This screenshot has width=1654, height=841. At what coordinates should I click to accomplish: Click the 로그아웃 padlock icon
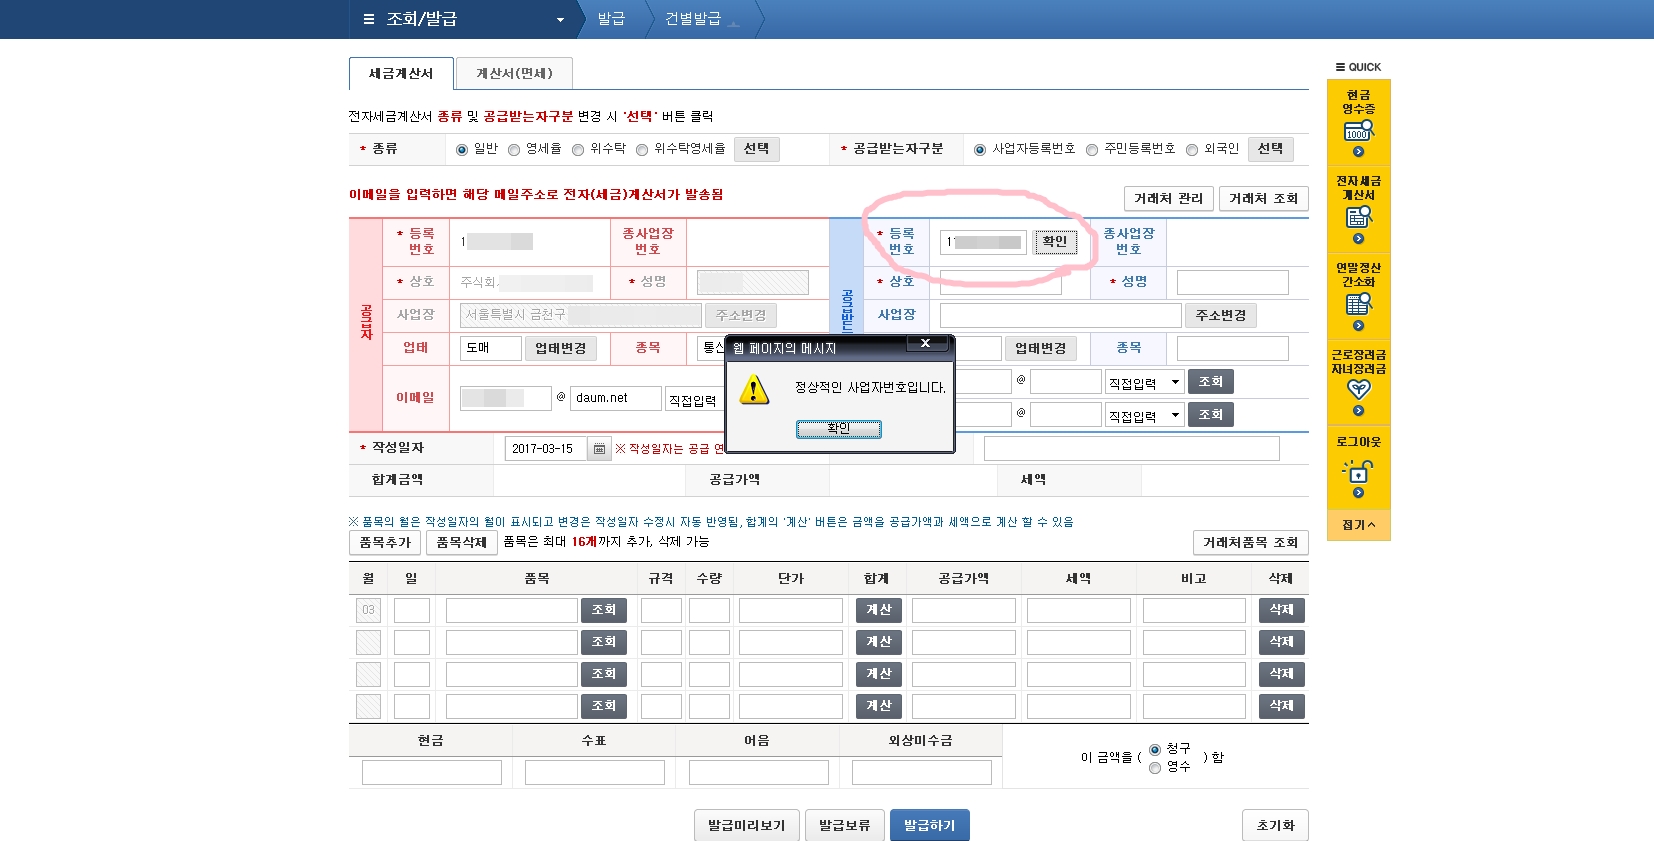1358,471
